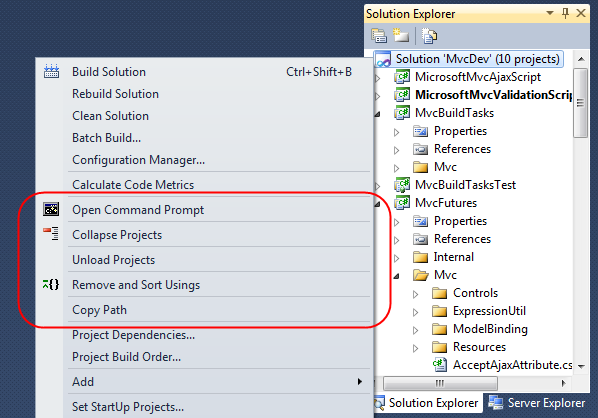Click the Remove and Sort Usings braces icon

(51, 284)
